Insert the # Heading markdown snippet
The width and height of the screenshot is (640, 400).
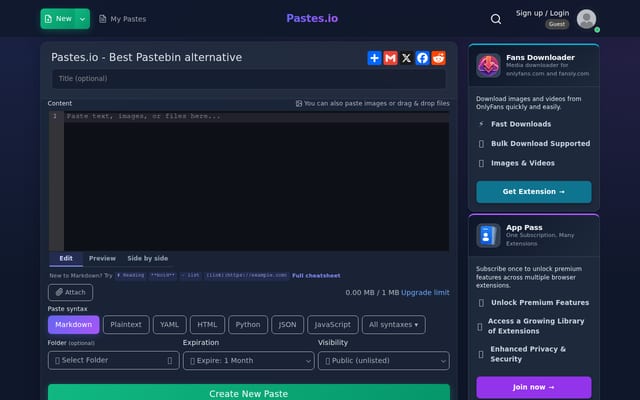point(131,276)
